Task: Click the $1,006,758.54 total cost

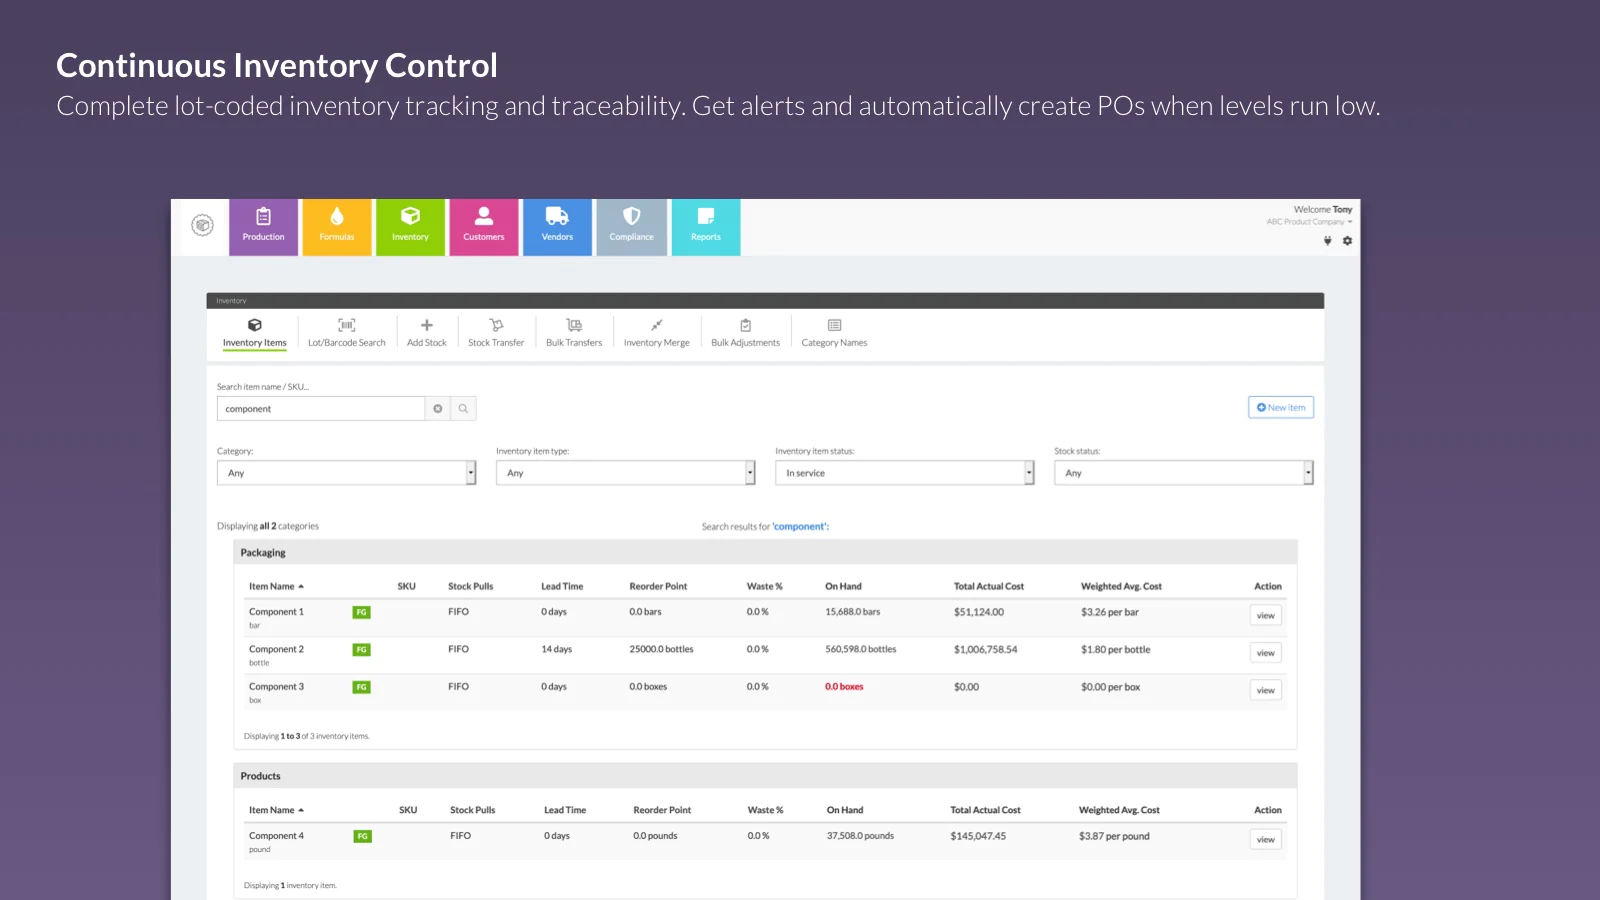Action: (985, 650)
